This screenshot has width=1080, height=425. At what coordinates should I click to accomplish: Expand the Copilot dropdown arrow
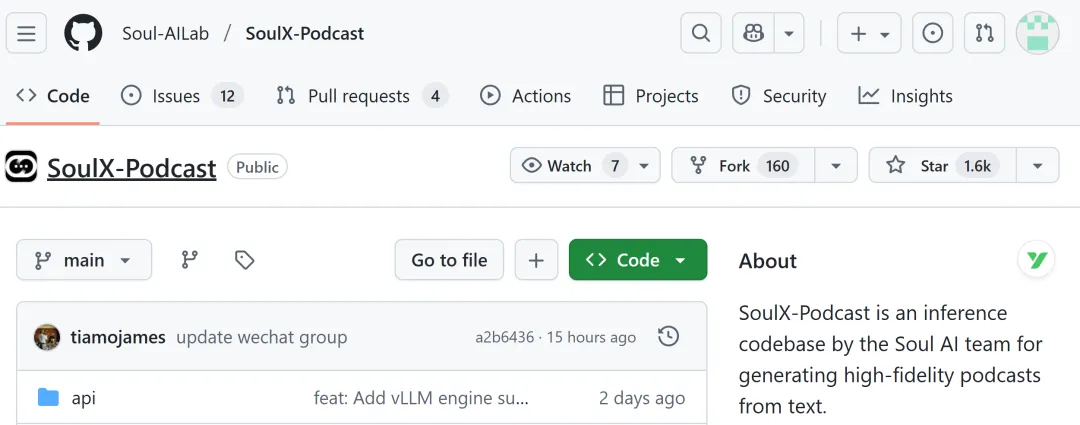[789, 33]
